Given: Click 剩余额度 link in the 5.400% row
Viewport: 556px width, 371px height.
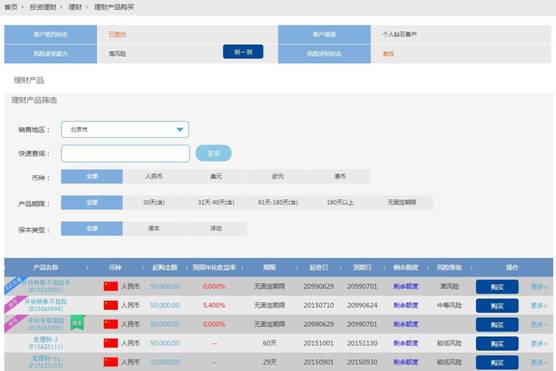Looking at the screenshot, I should [406, 305].
